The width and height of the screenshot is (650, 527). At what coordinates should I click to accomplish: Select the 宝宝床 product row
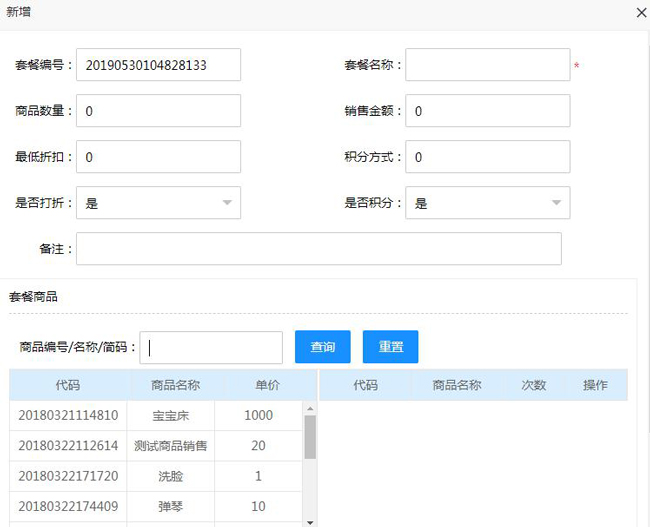175,415
